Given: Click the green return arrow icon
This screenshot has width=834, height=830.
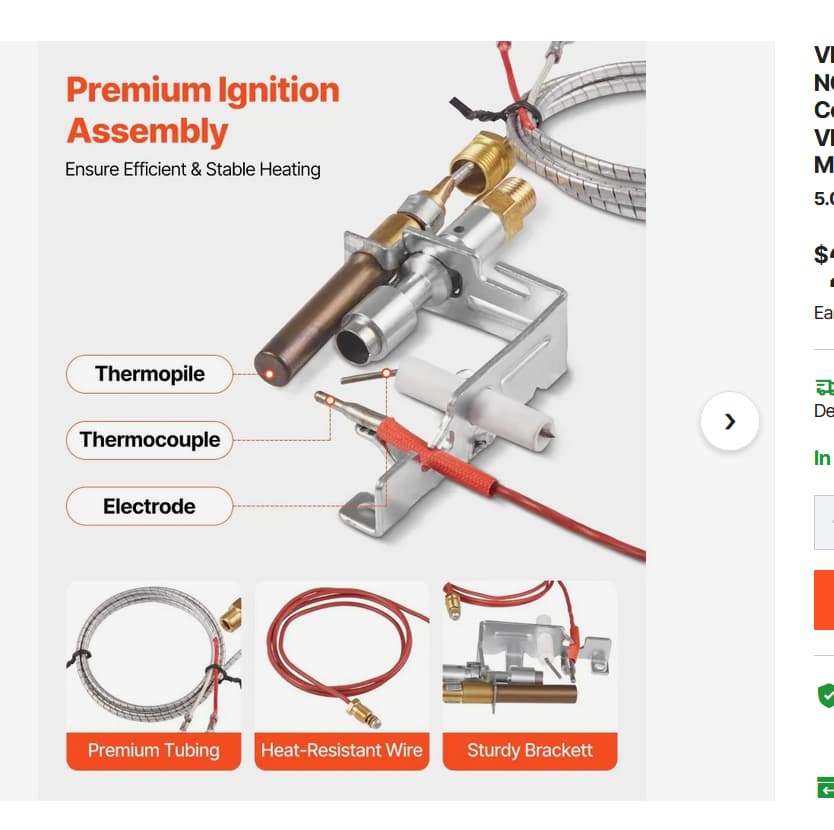Looking at the screenshot, I should 826,788.
